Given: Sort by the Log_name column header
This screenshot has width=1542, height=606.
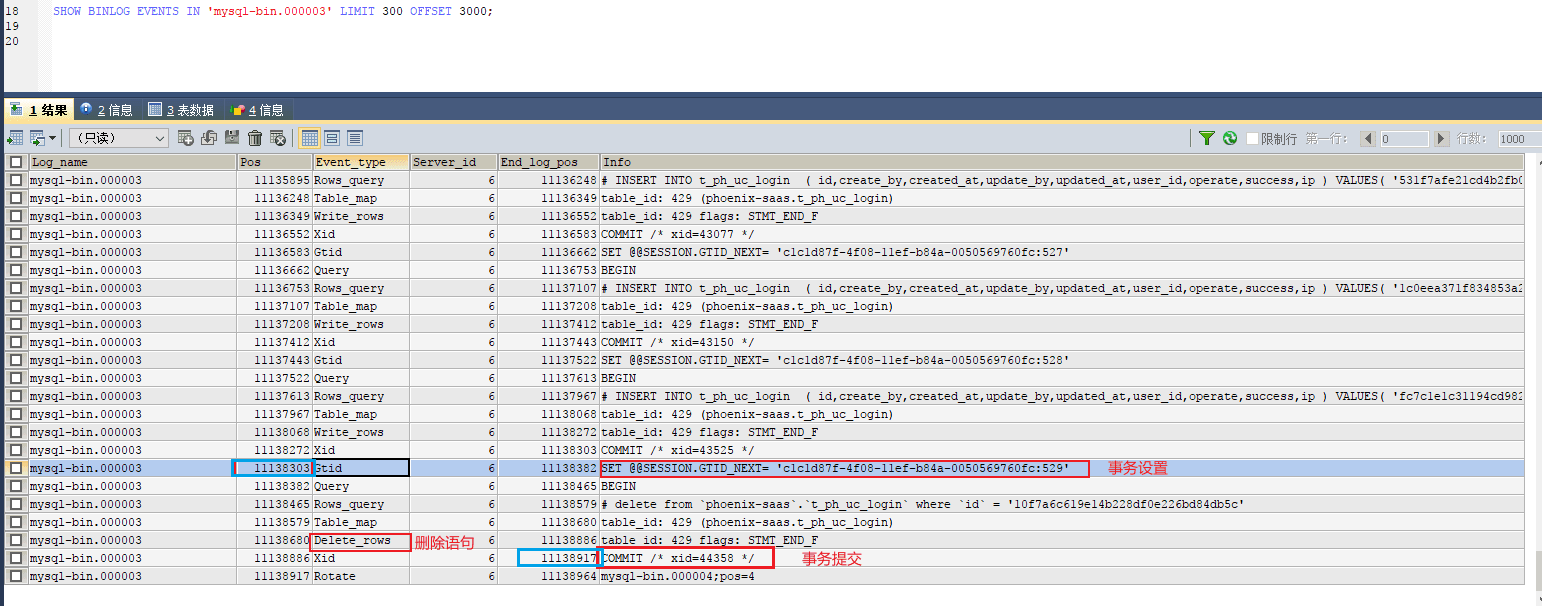Looking at the screenshot, I should [x=132, y=162].
